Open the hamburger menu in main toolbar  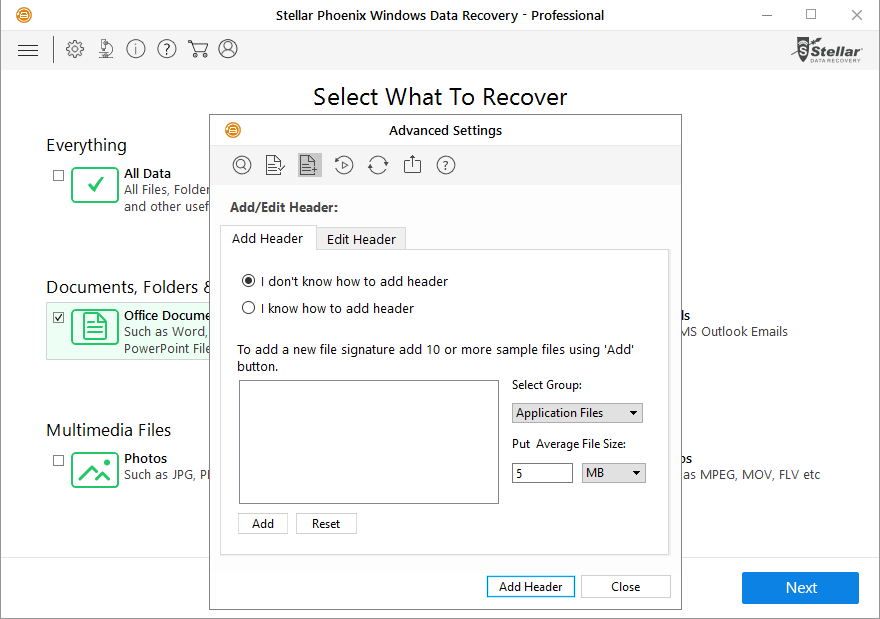point(28,50)
